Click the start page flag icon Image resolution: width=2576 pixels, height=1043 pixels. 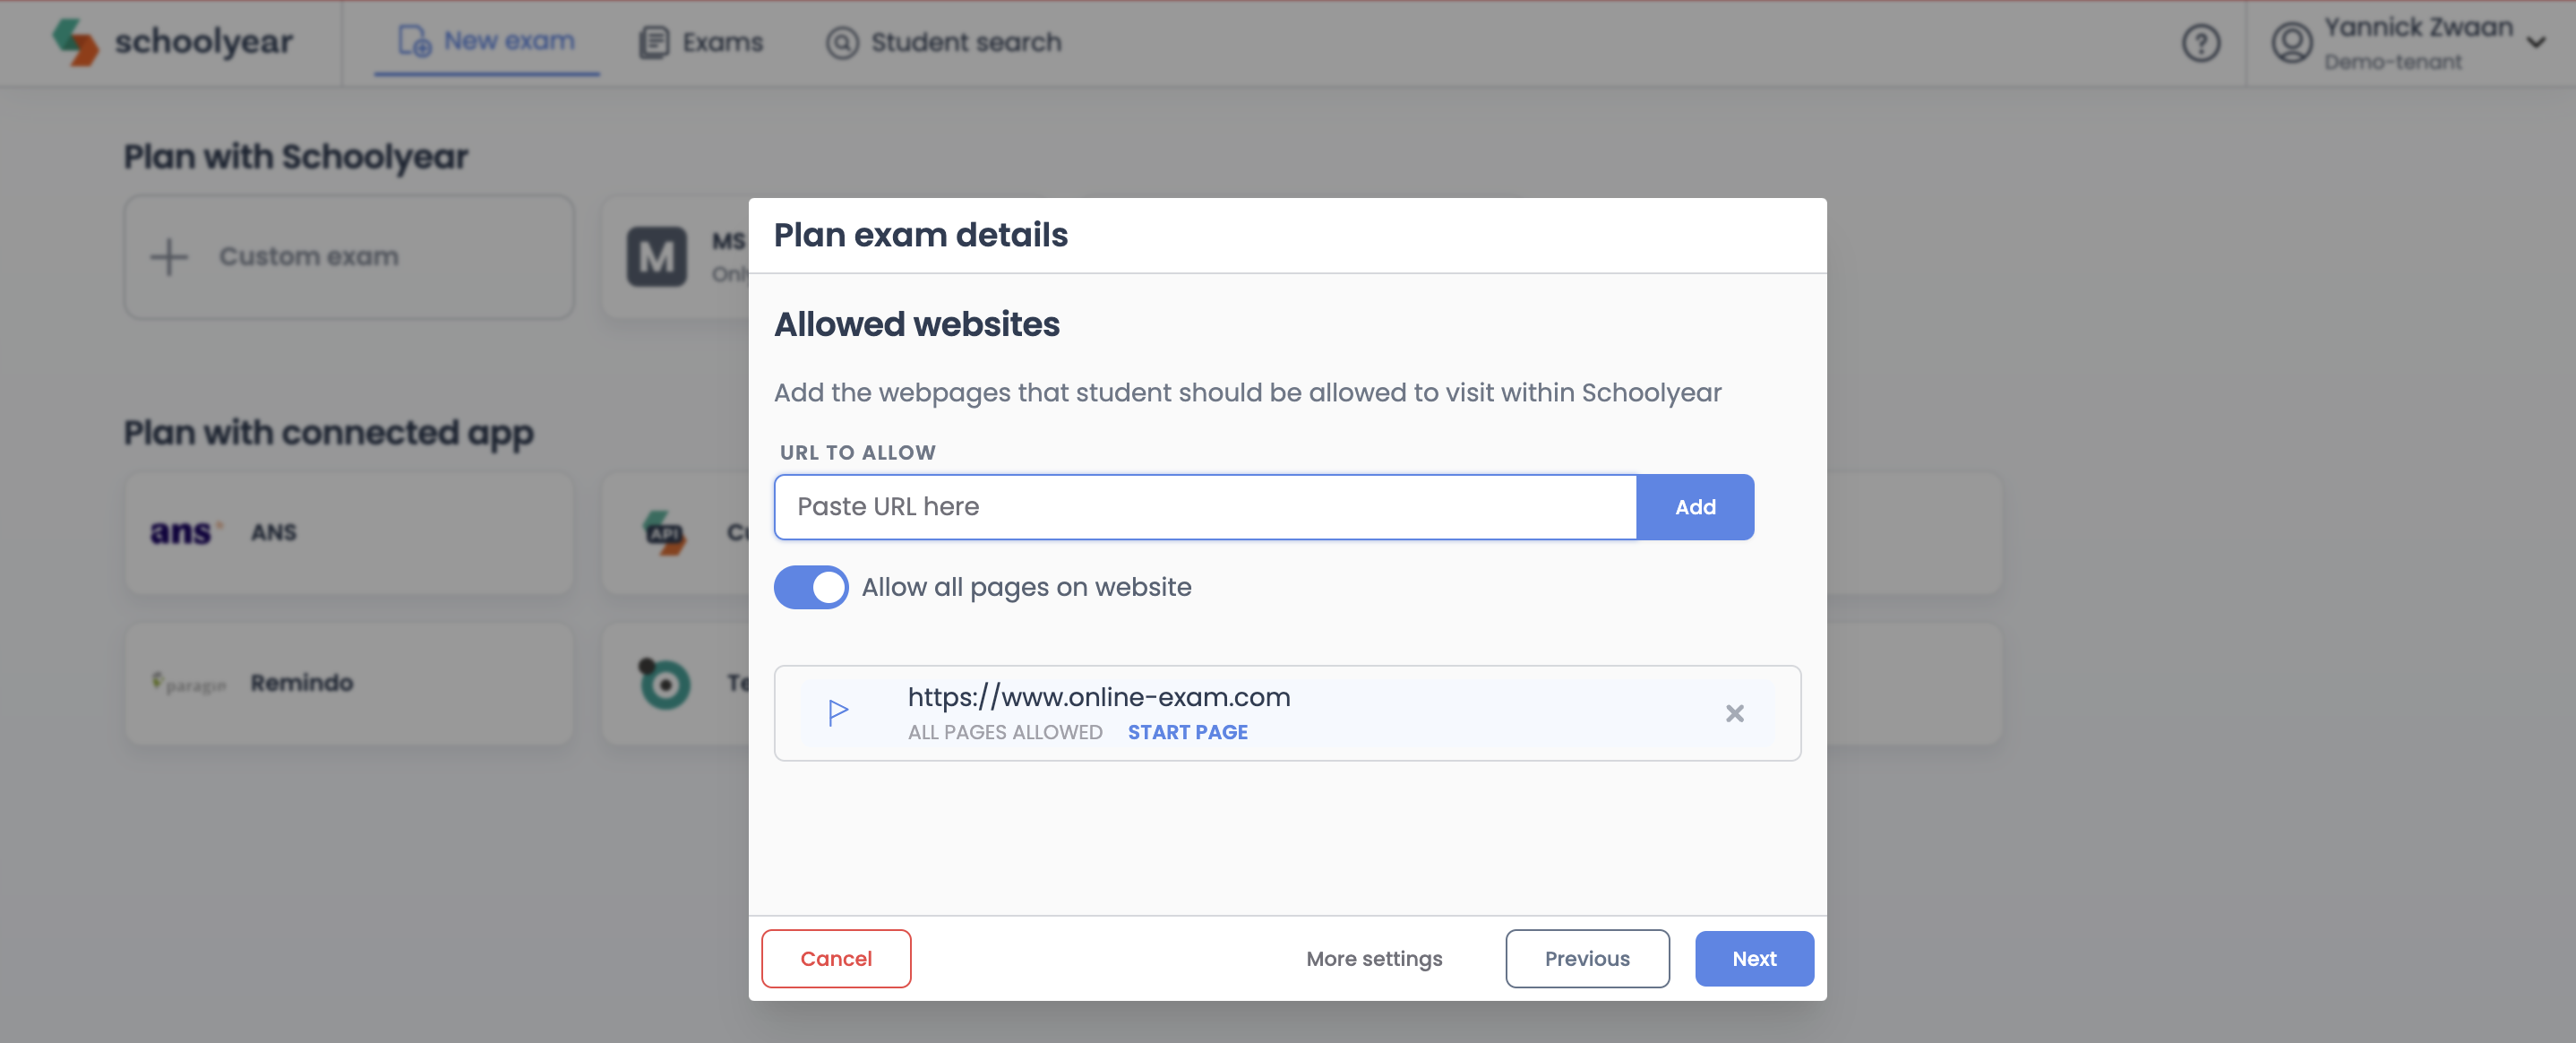click(838, 712)
